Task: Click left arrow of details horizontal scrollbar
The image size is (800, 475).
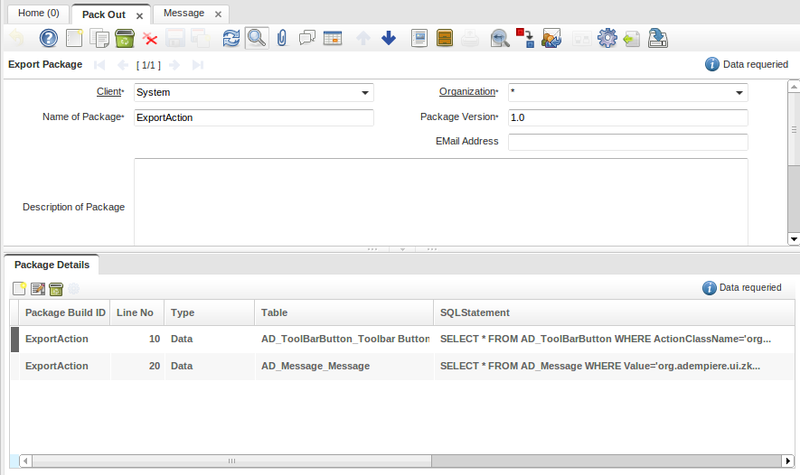Action: (26, 461)
